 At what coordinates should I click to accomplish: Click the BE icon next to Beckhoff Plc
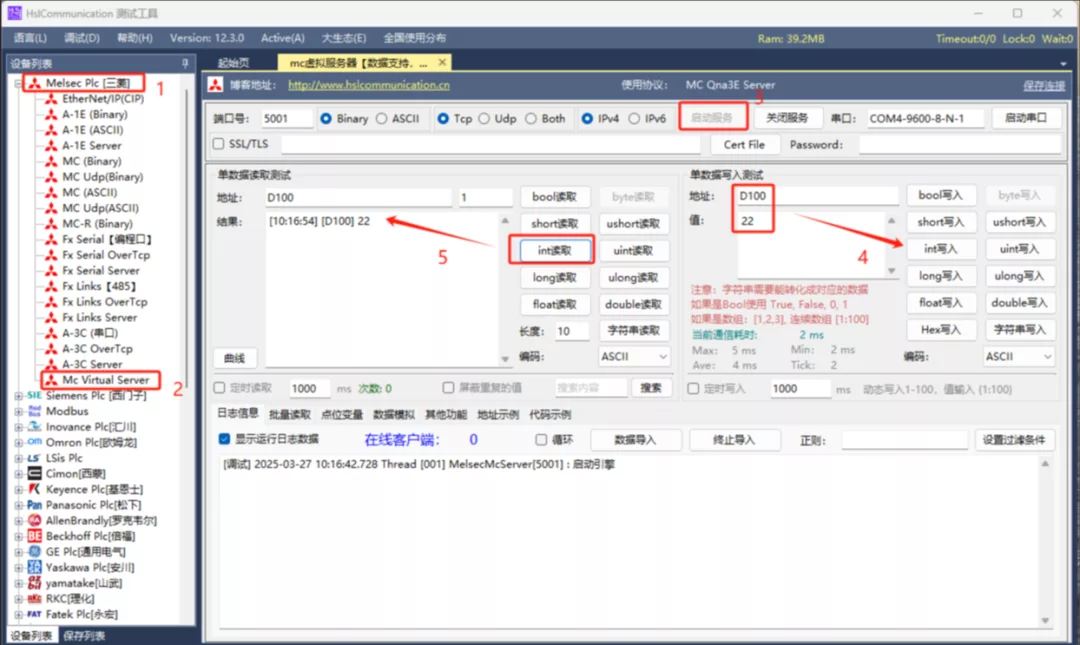[x=34, y=535]
